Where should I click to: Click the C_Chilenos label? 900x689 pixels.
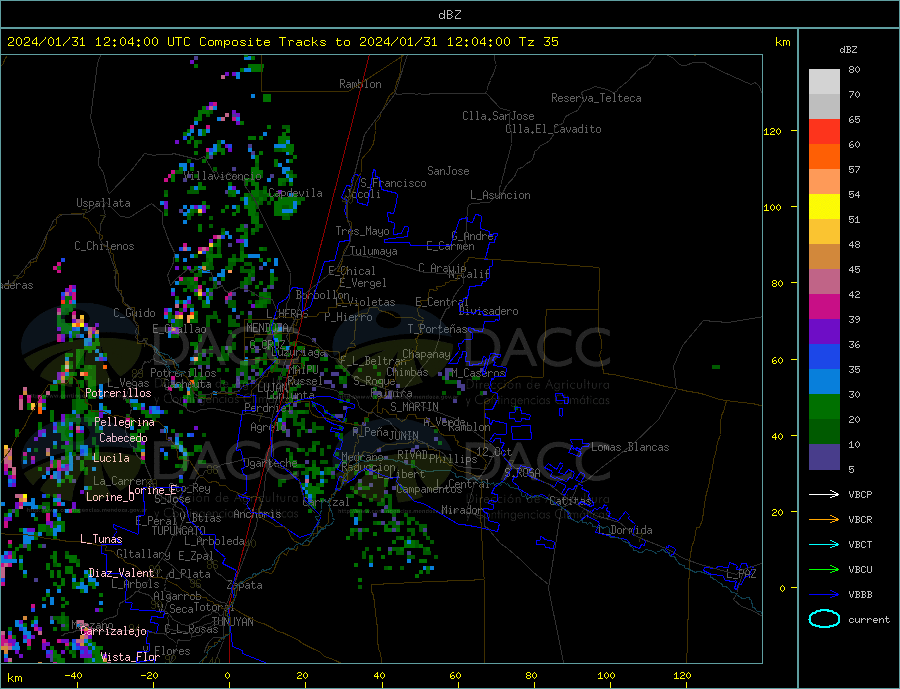click(x=104, y=246)
